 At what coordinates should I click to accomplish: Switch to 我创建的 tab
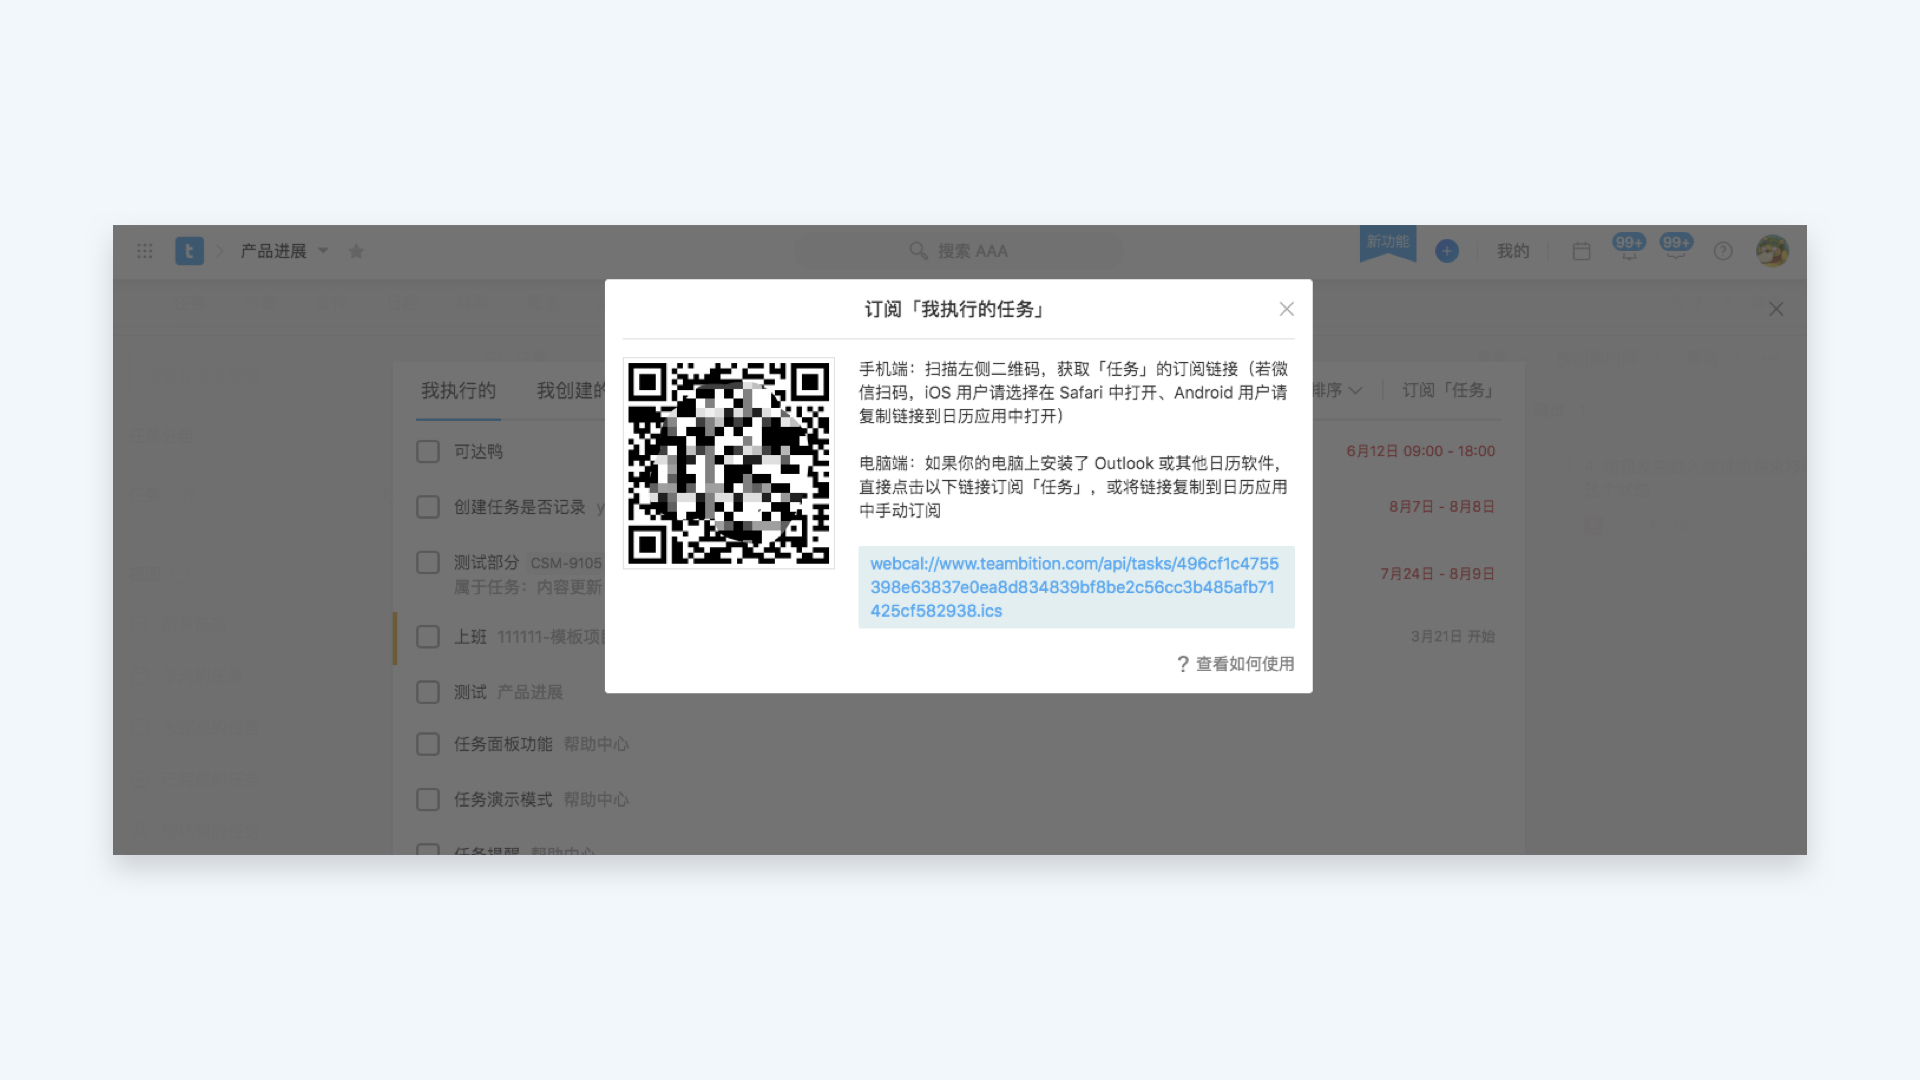coord(570,391)
